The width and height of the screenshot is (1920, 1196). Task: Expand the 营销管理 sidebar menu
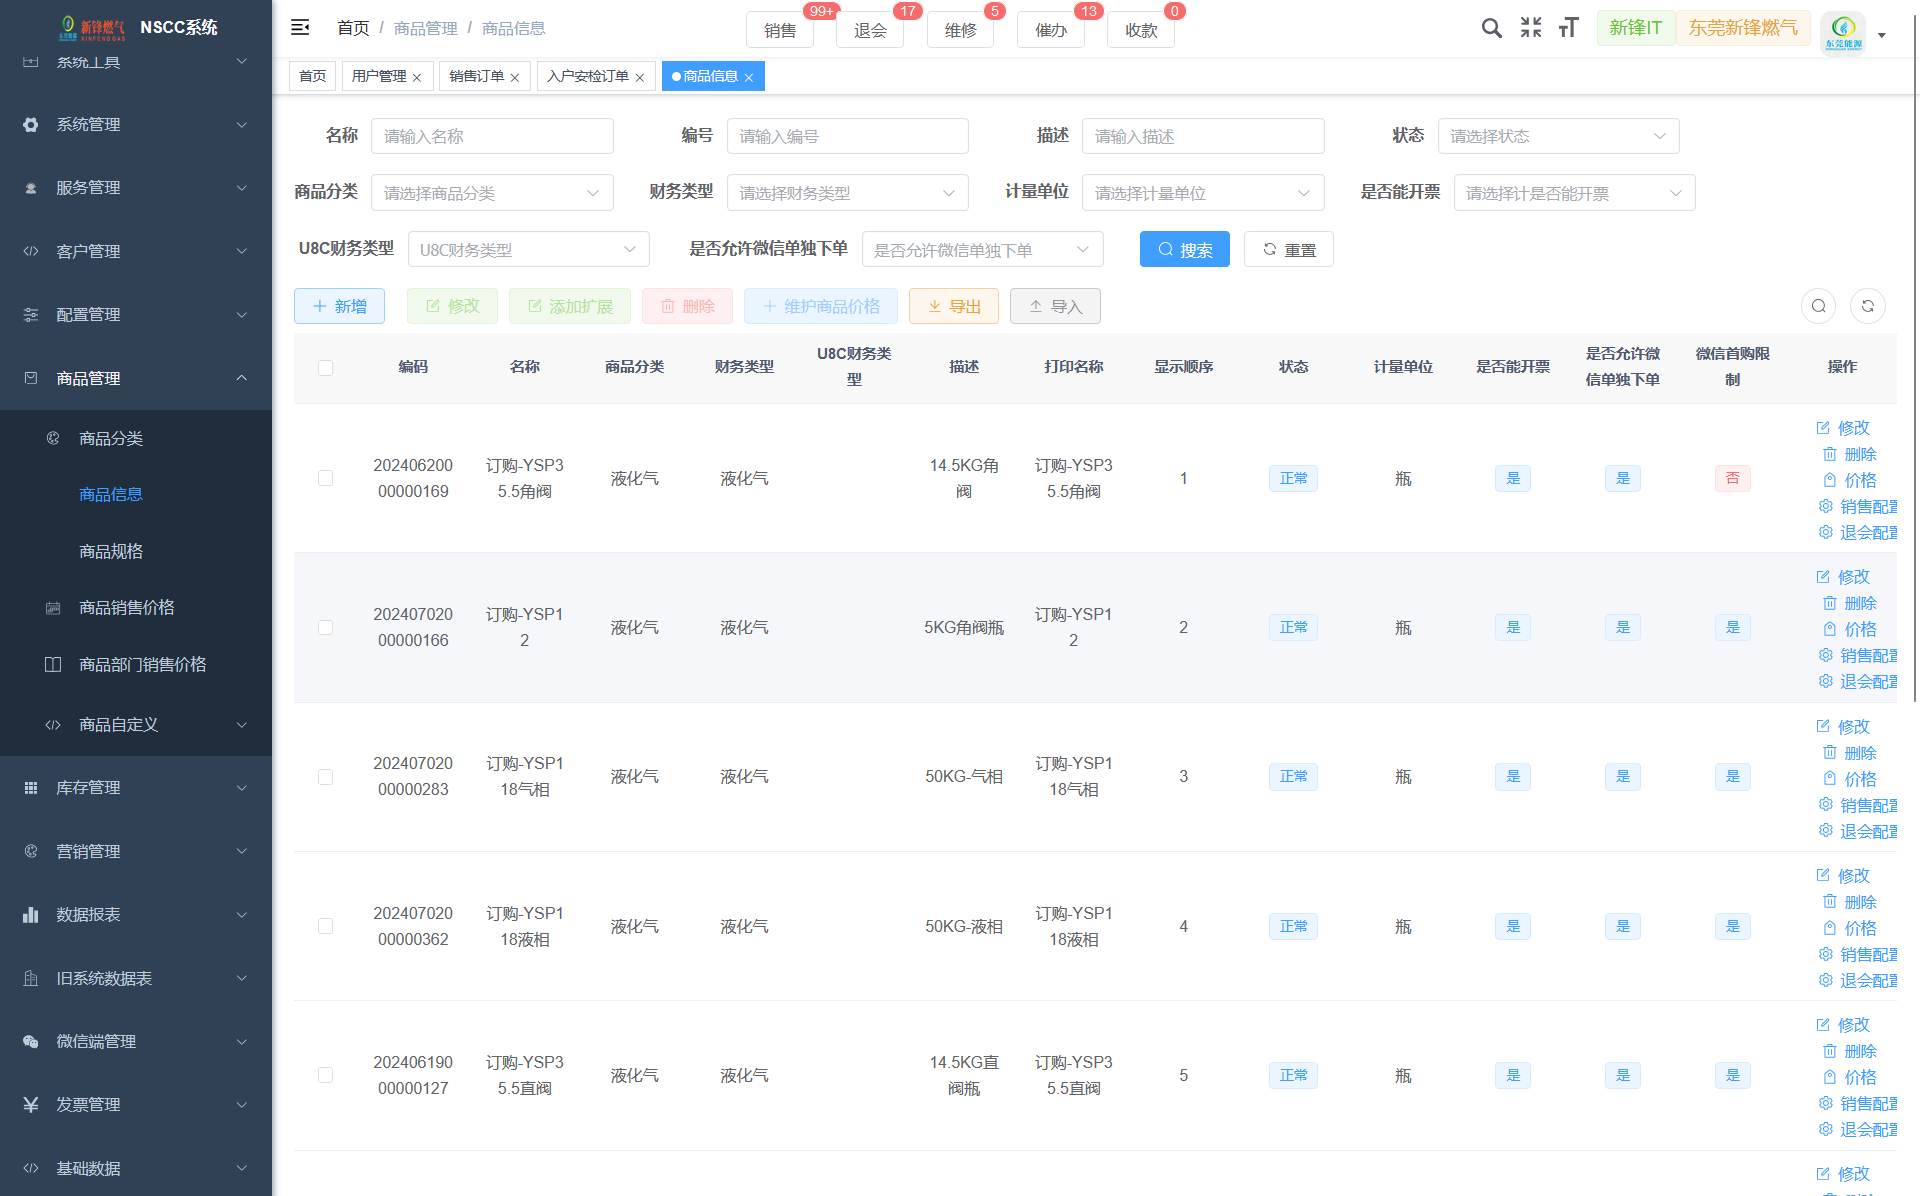point(136,852)
